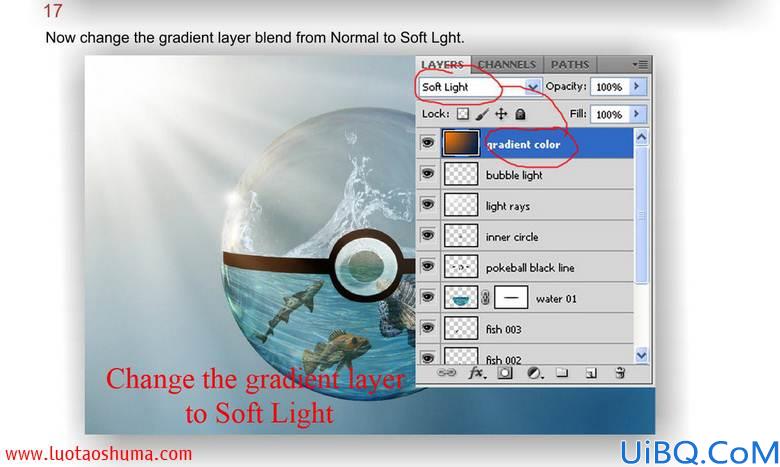Click the fish 003 layer thumbnail
The height and width of the screenshot is (467, 780).
pos(461,328)
